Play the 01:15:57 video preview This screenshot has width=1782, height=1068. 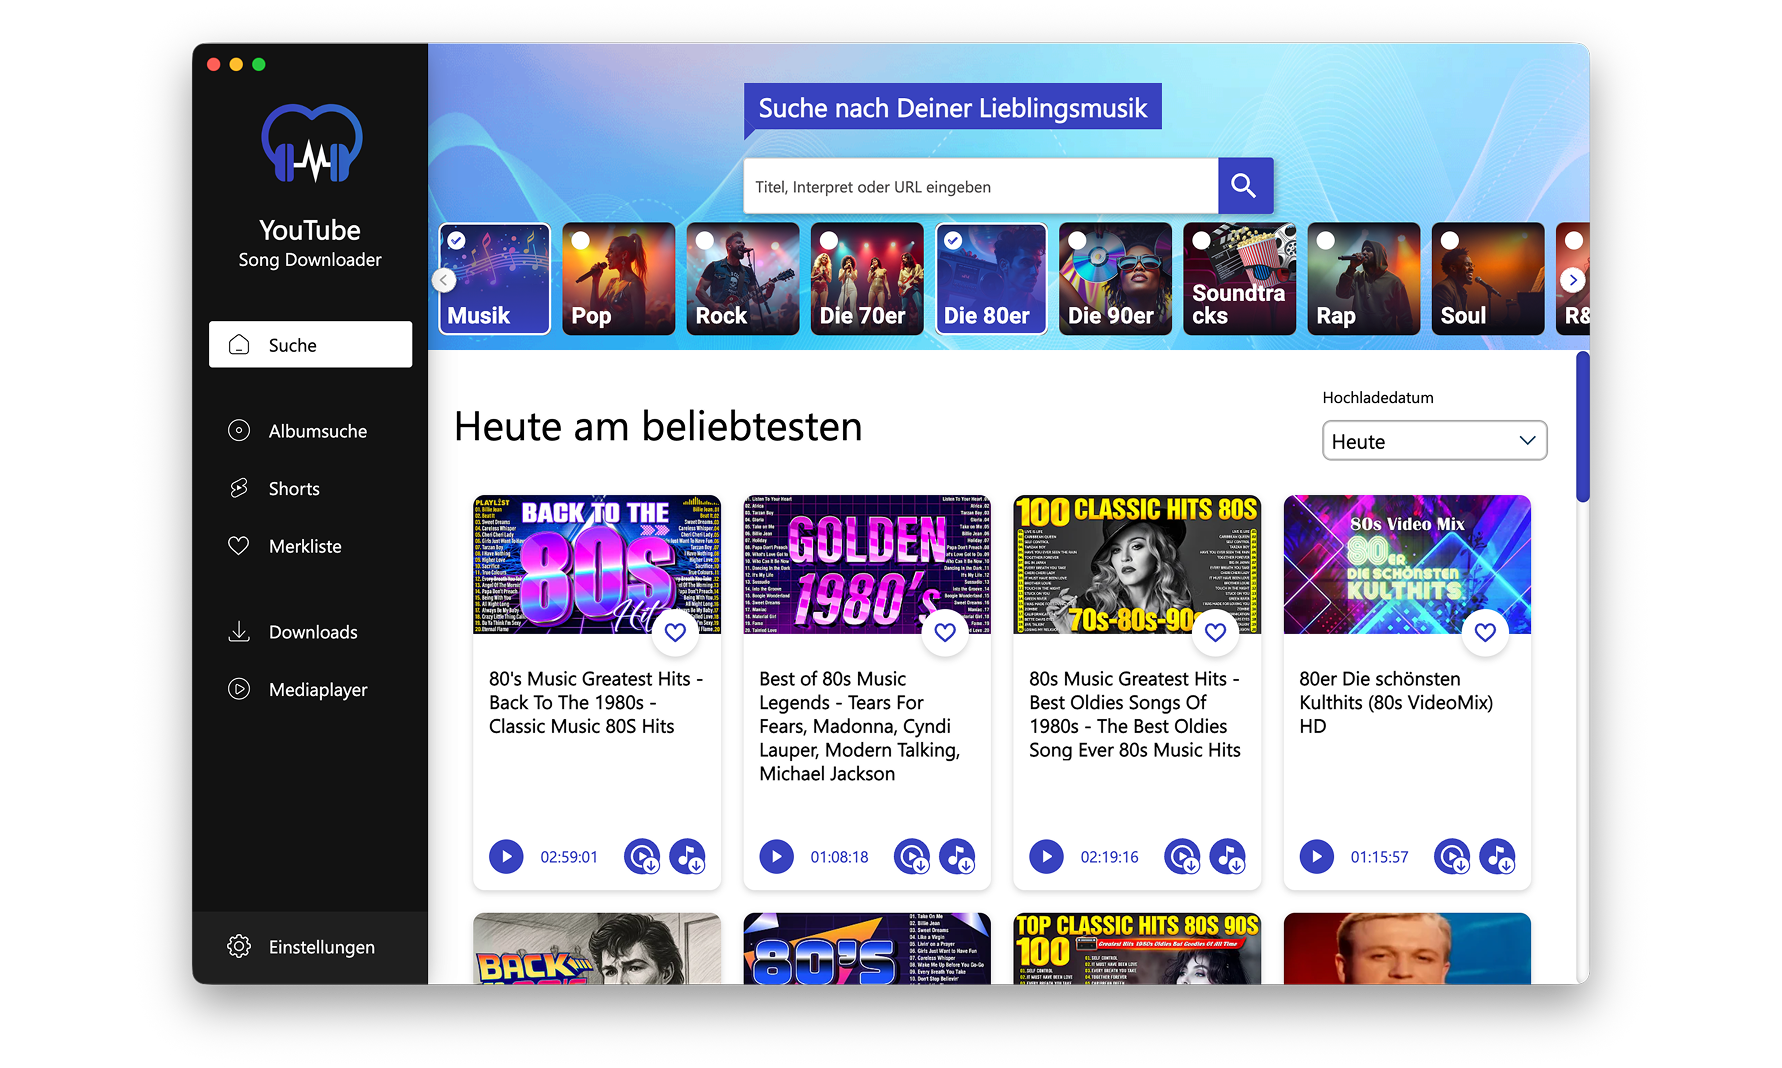tap(1316, 857)
